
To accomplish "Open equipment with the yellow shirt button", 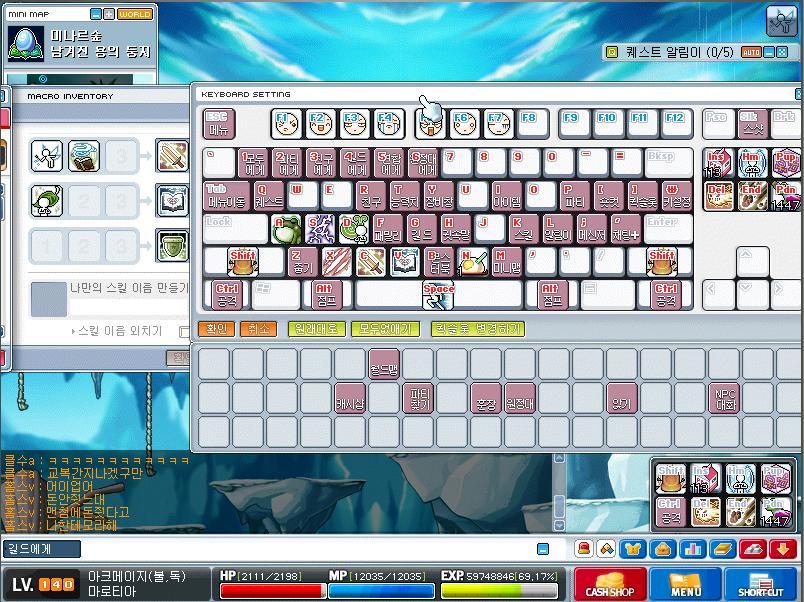I will coord(633,549).
